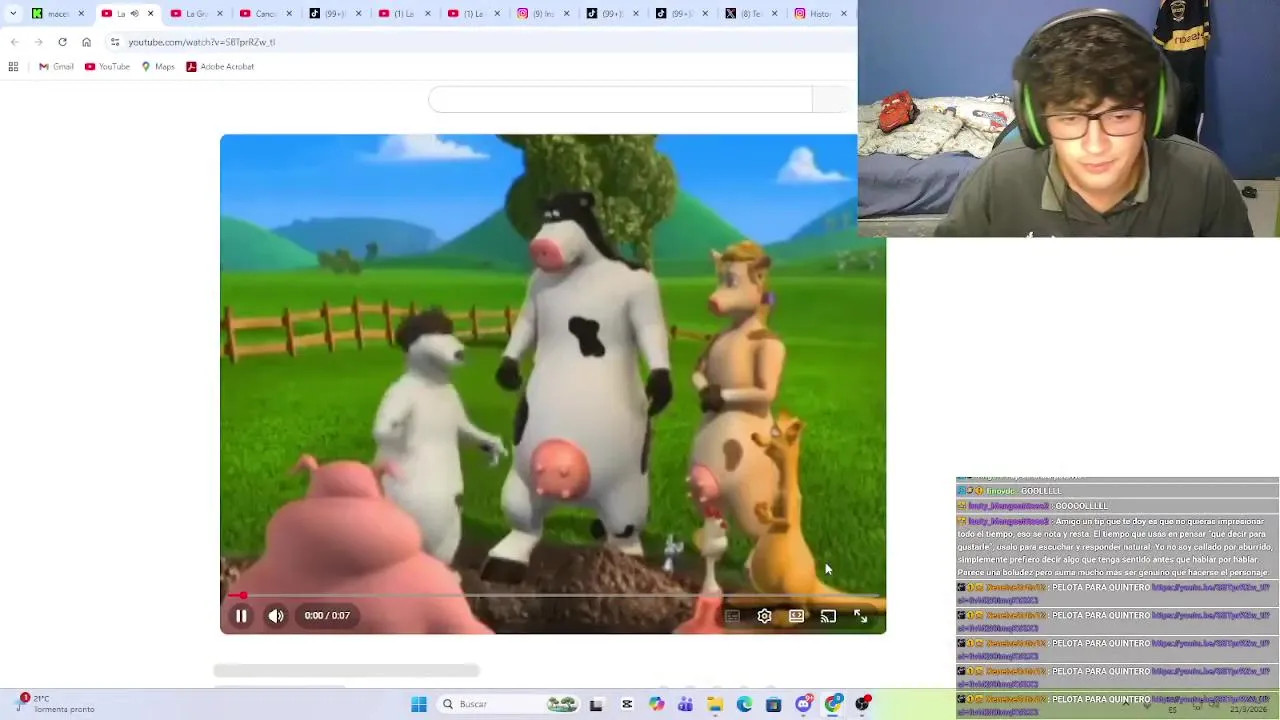Open the video settings gear
The height and width of the screenshot is (720, 1280).
(764, 616)
